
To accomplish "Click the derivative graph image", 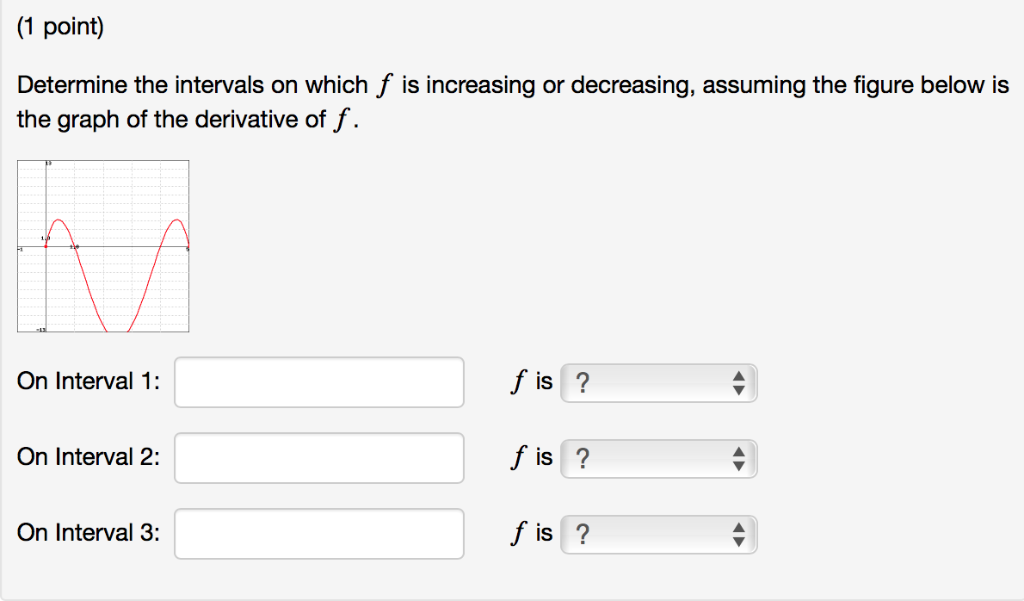I will point(103,246).
